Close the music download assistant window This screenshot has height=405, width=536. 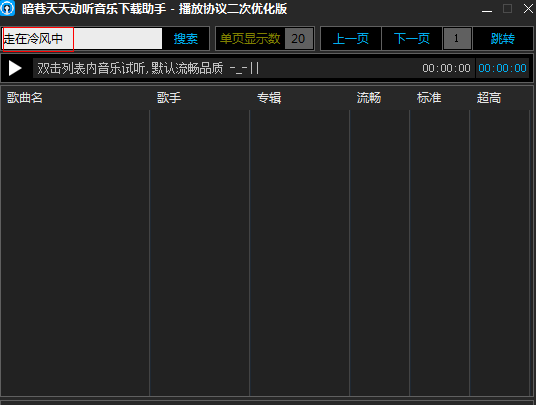click(x=528, y=9)
